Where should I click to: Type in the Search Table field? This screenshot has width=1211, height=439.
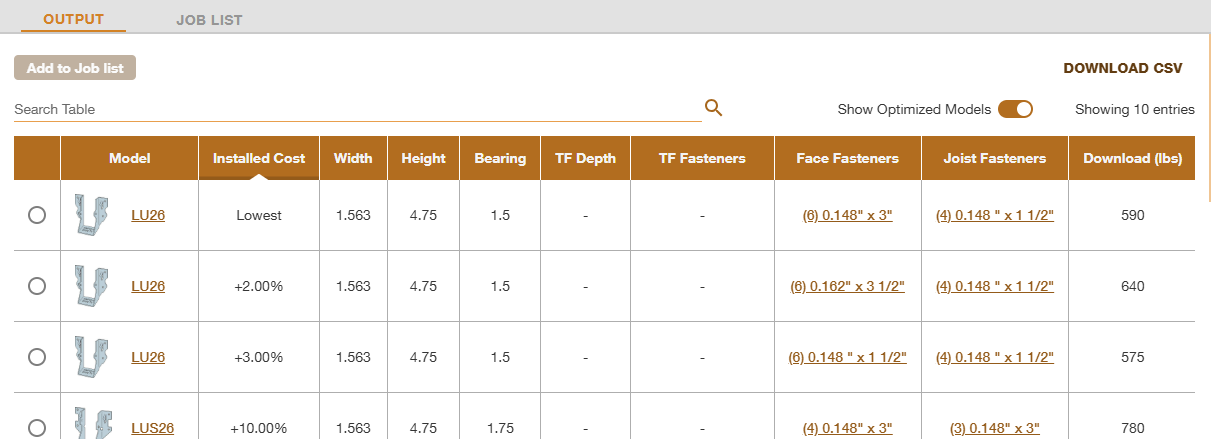(x=357, y=109)
